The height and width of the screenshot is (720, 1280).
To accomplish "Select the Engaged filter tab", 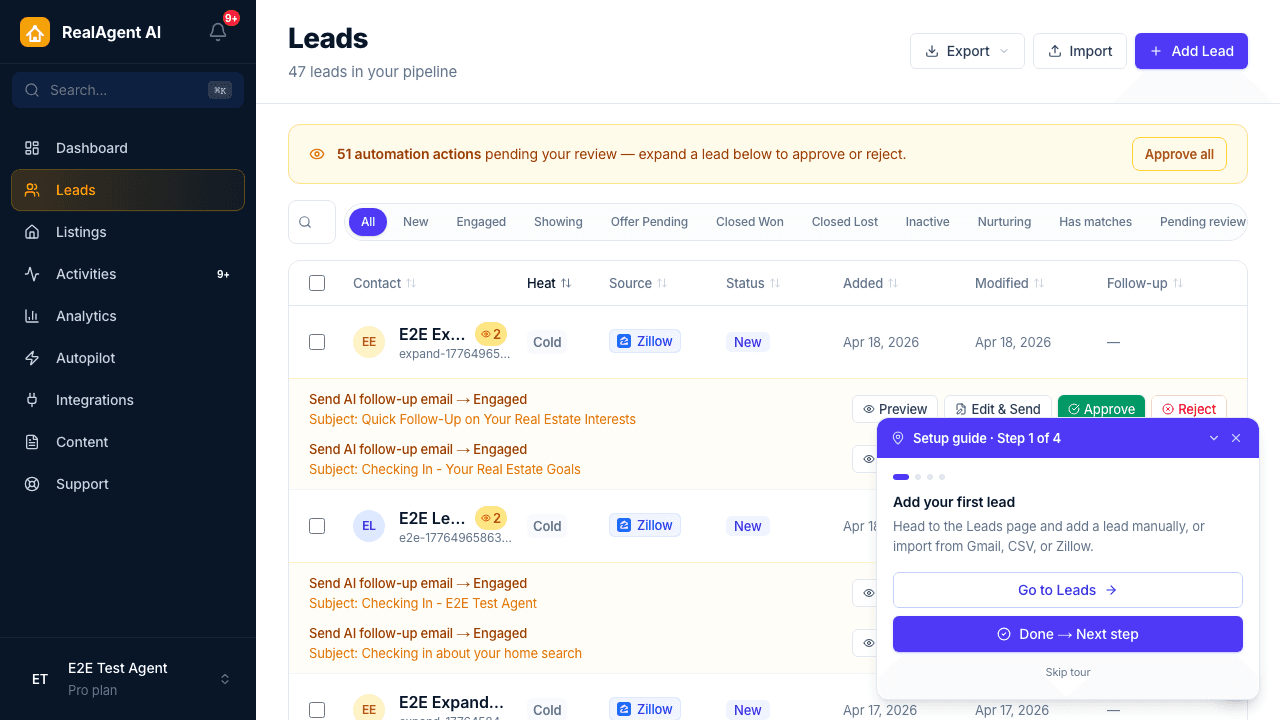I will 480,221.
